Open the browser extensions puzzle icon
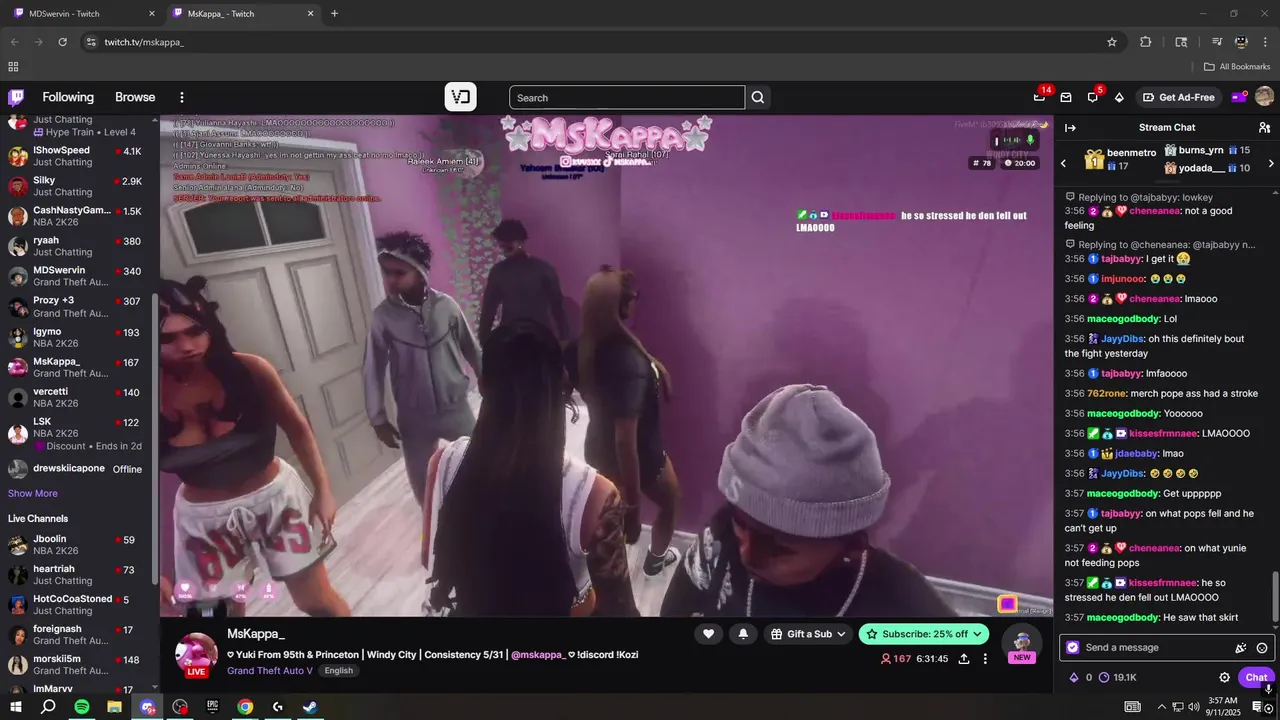 click(x=1146, y=42)
